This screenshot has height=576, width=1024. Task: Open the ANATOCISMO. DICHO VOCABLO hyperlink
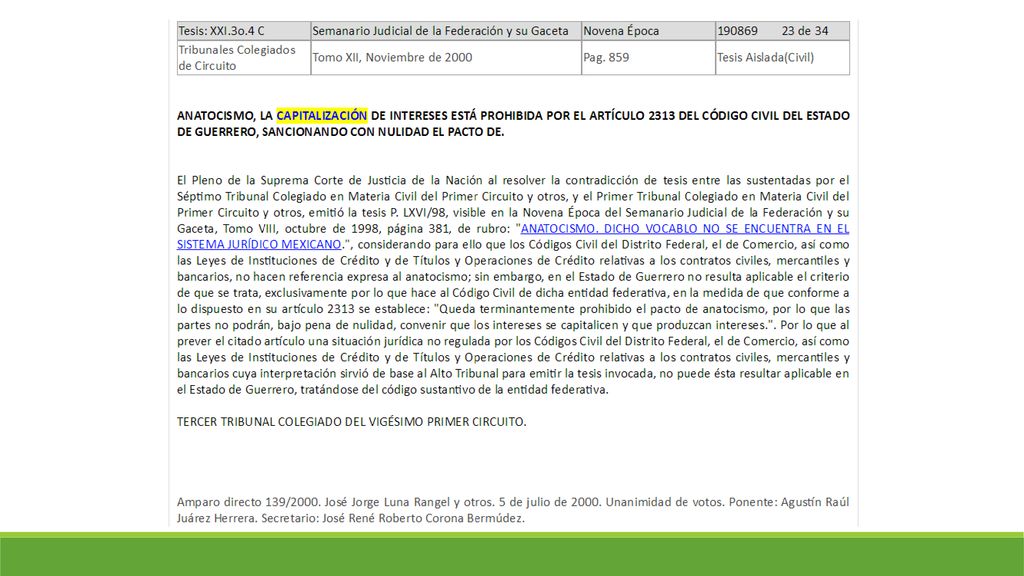[x=684, y=229]
